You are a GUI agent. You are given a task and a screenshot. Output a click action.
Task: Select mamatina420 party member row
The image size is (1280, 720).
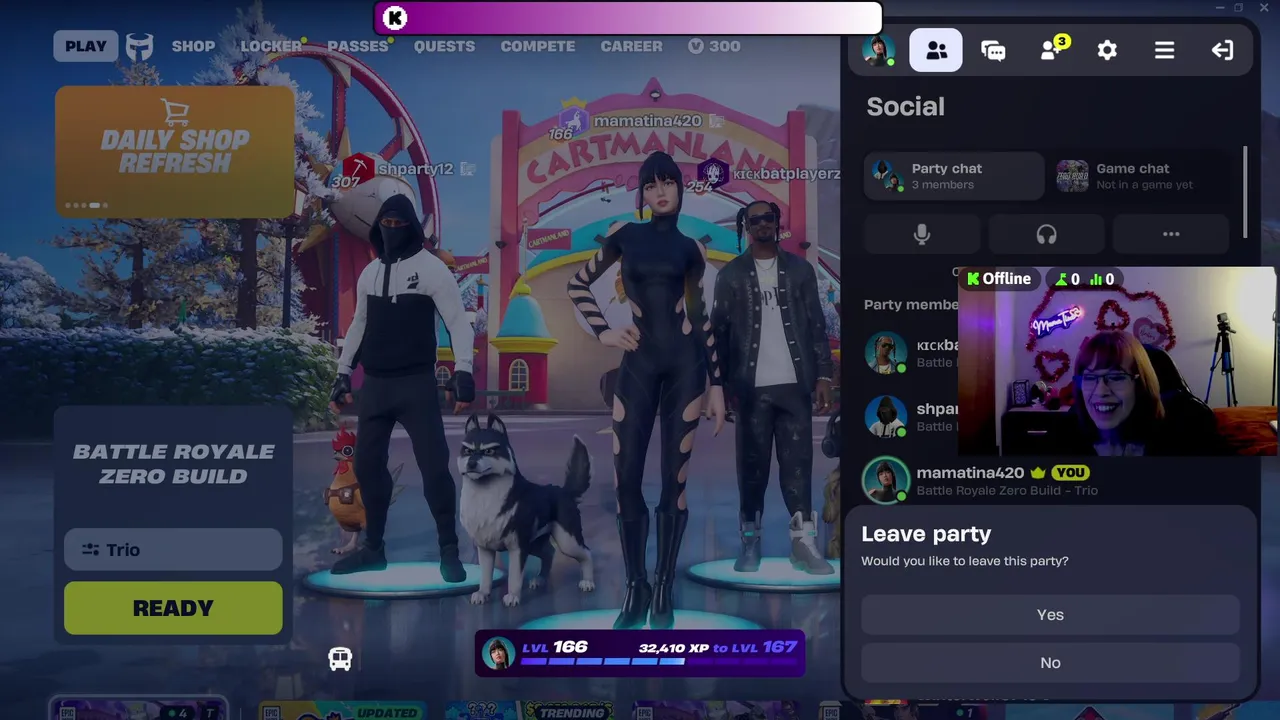pos(1050,481)
